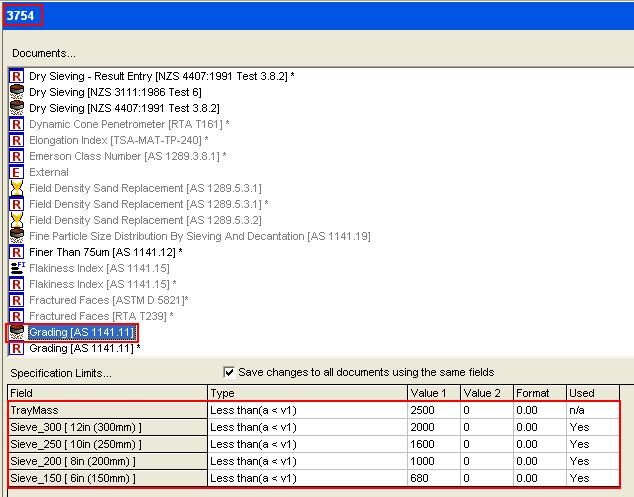Click hourglass icon for first Field Density Sand Replacement
Image resolution: width=634 pixels, height=497 pixels.
click(16, 188)
